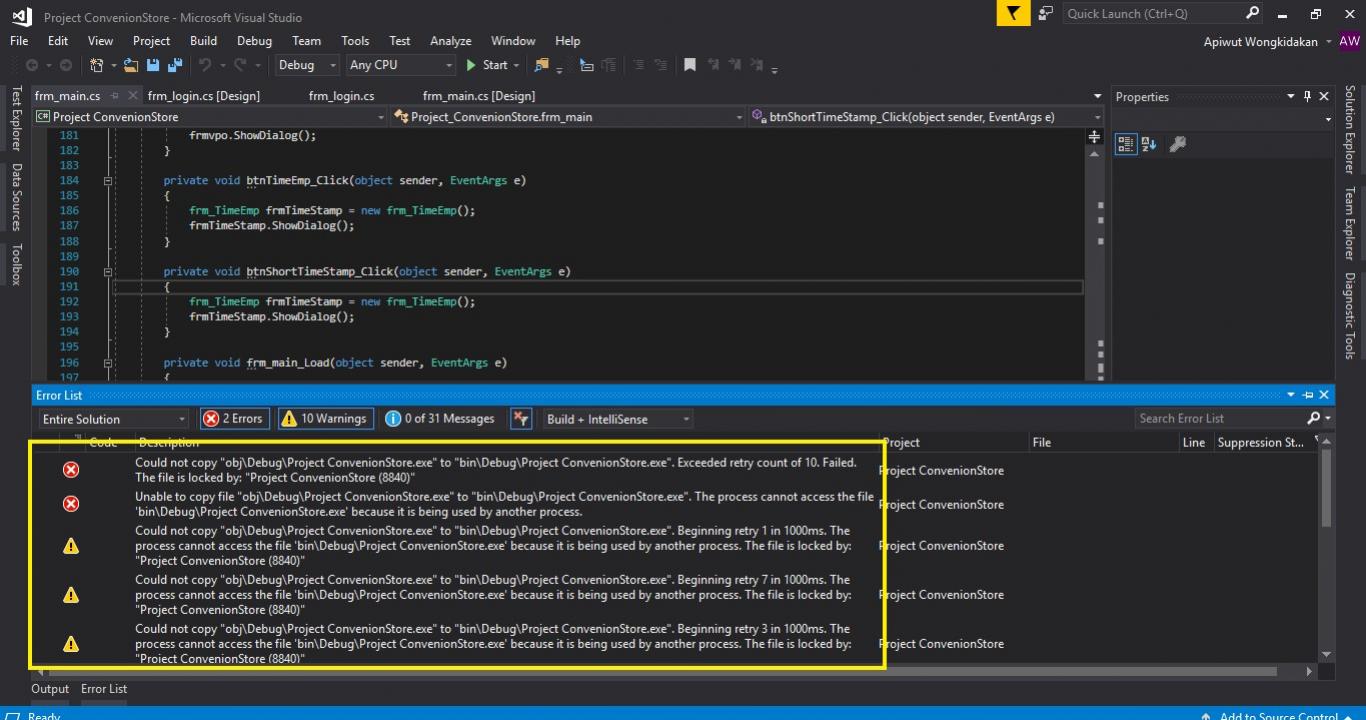Click the Open File folder icon
The image size is (1366, 720).
132,65
